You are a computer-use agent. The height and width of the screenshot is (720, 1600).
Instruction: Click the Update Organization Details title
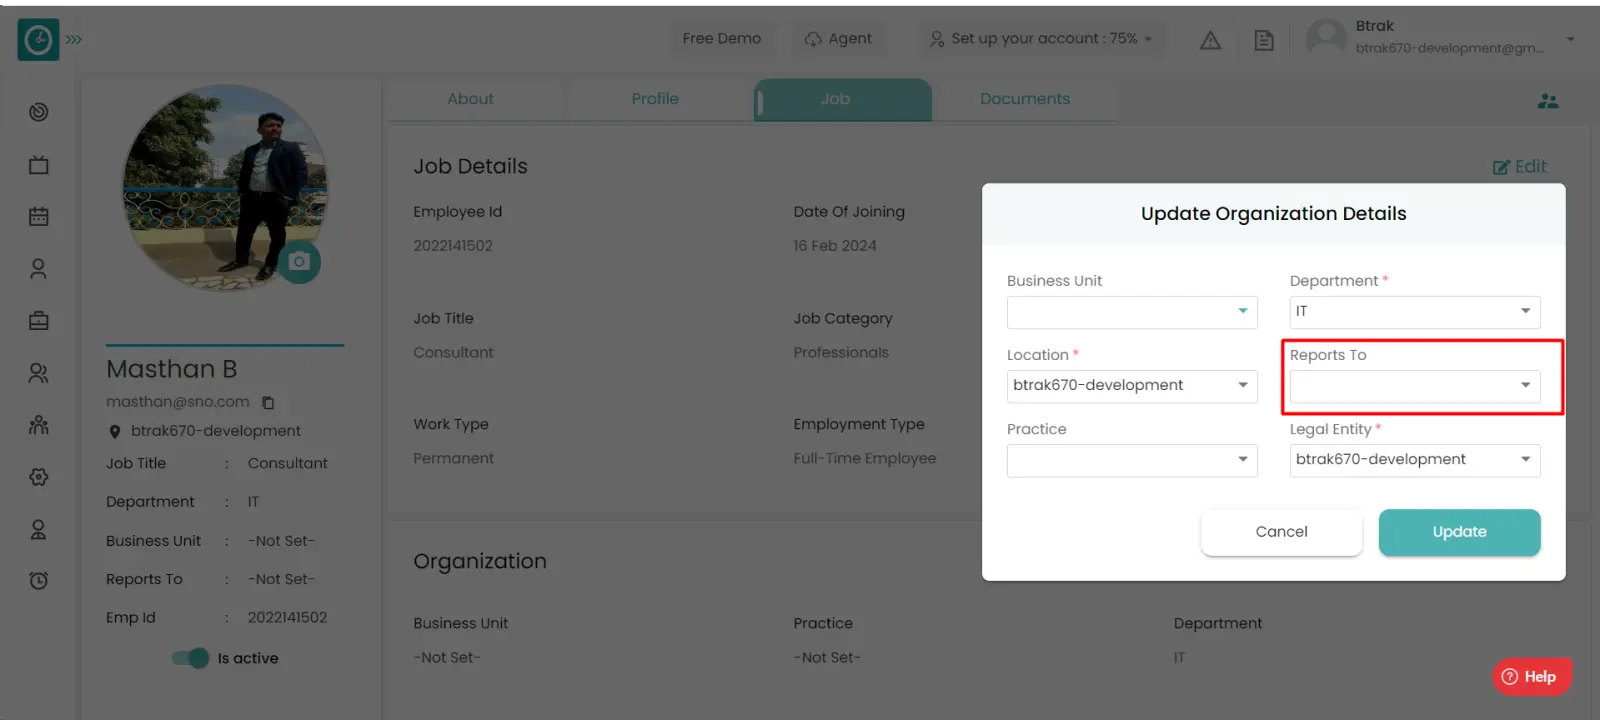1274,214
